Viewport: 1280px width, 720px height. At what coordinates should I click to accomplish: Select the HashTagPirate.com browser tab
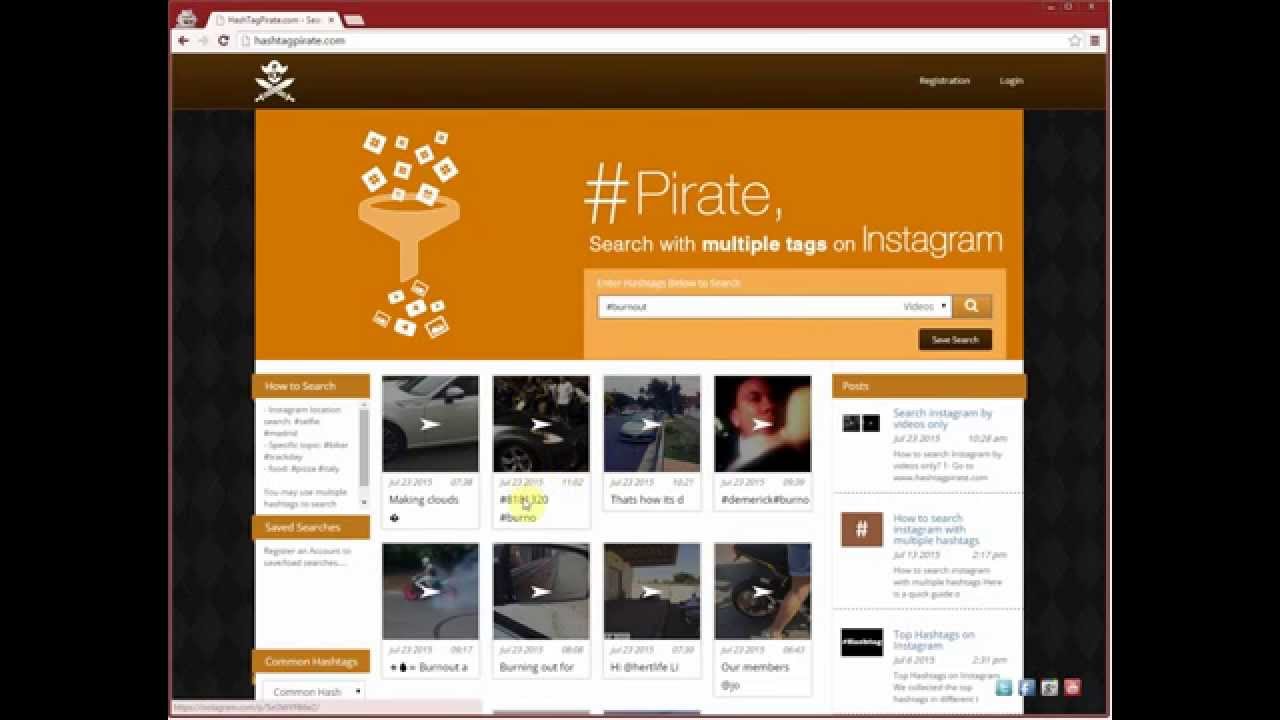(270, 19)
